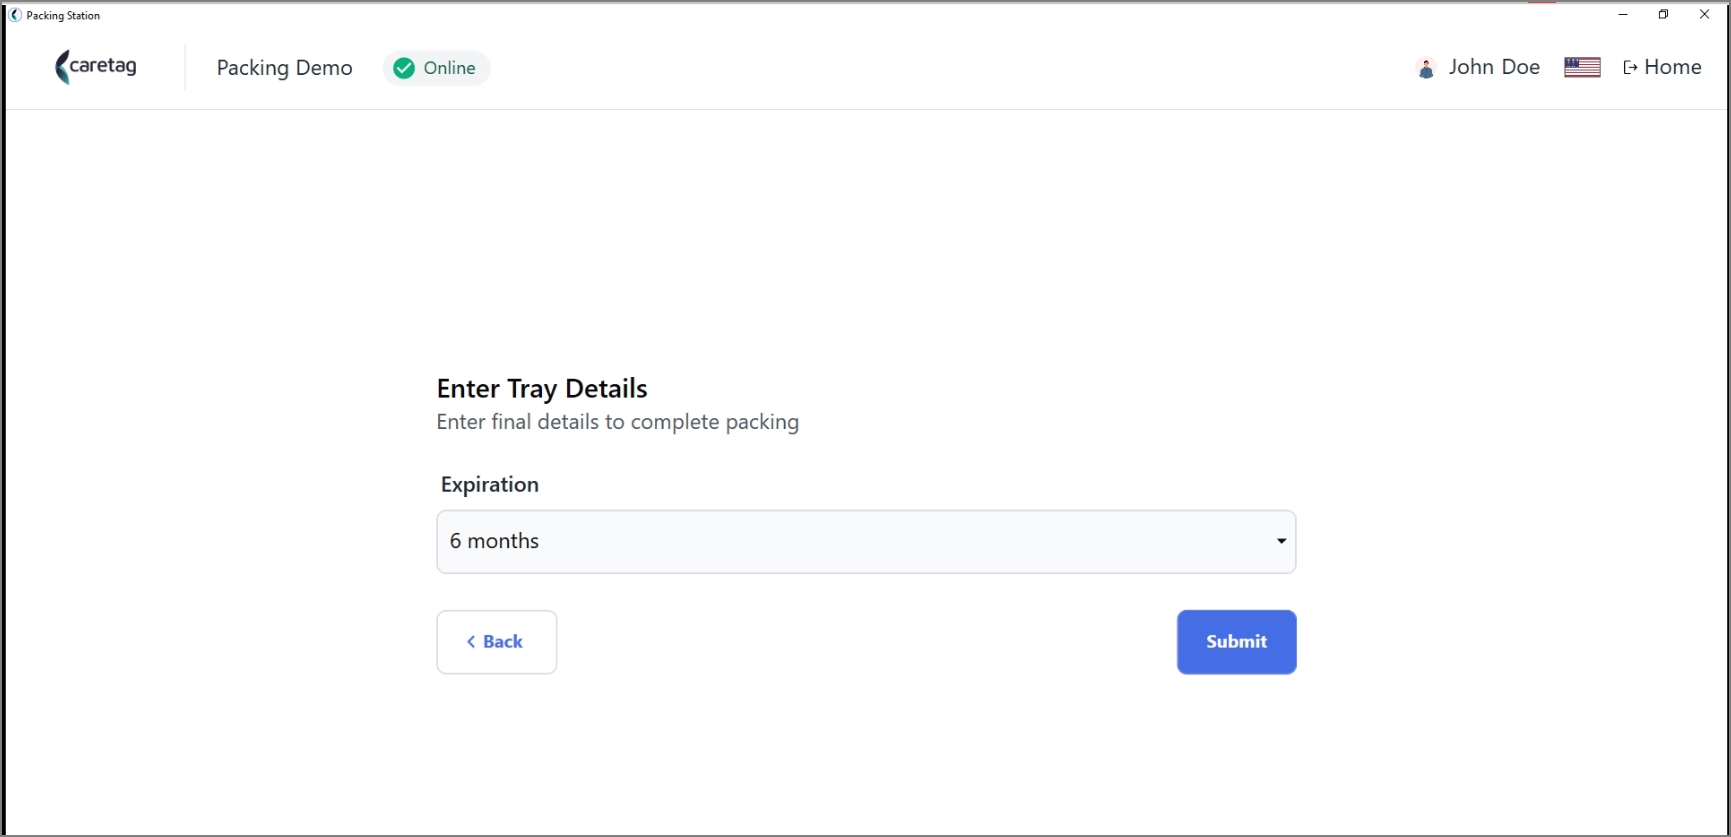Click the caretag logo

point(96,67)
